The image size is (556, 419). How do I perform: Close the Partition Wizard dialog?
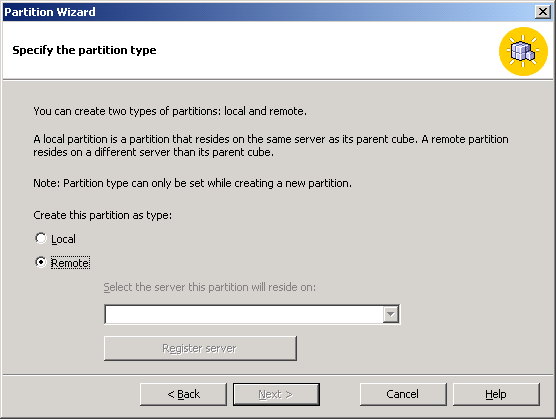(543, 12)
